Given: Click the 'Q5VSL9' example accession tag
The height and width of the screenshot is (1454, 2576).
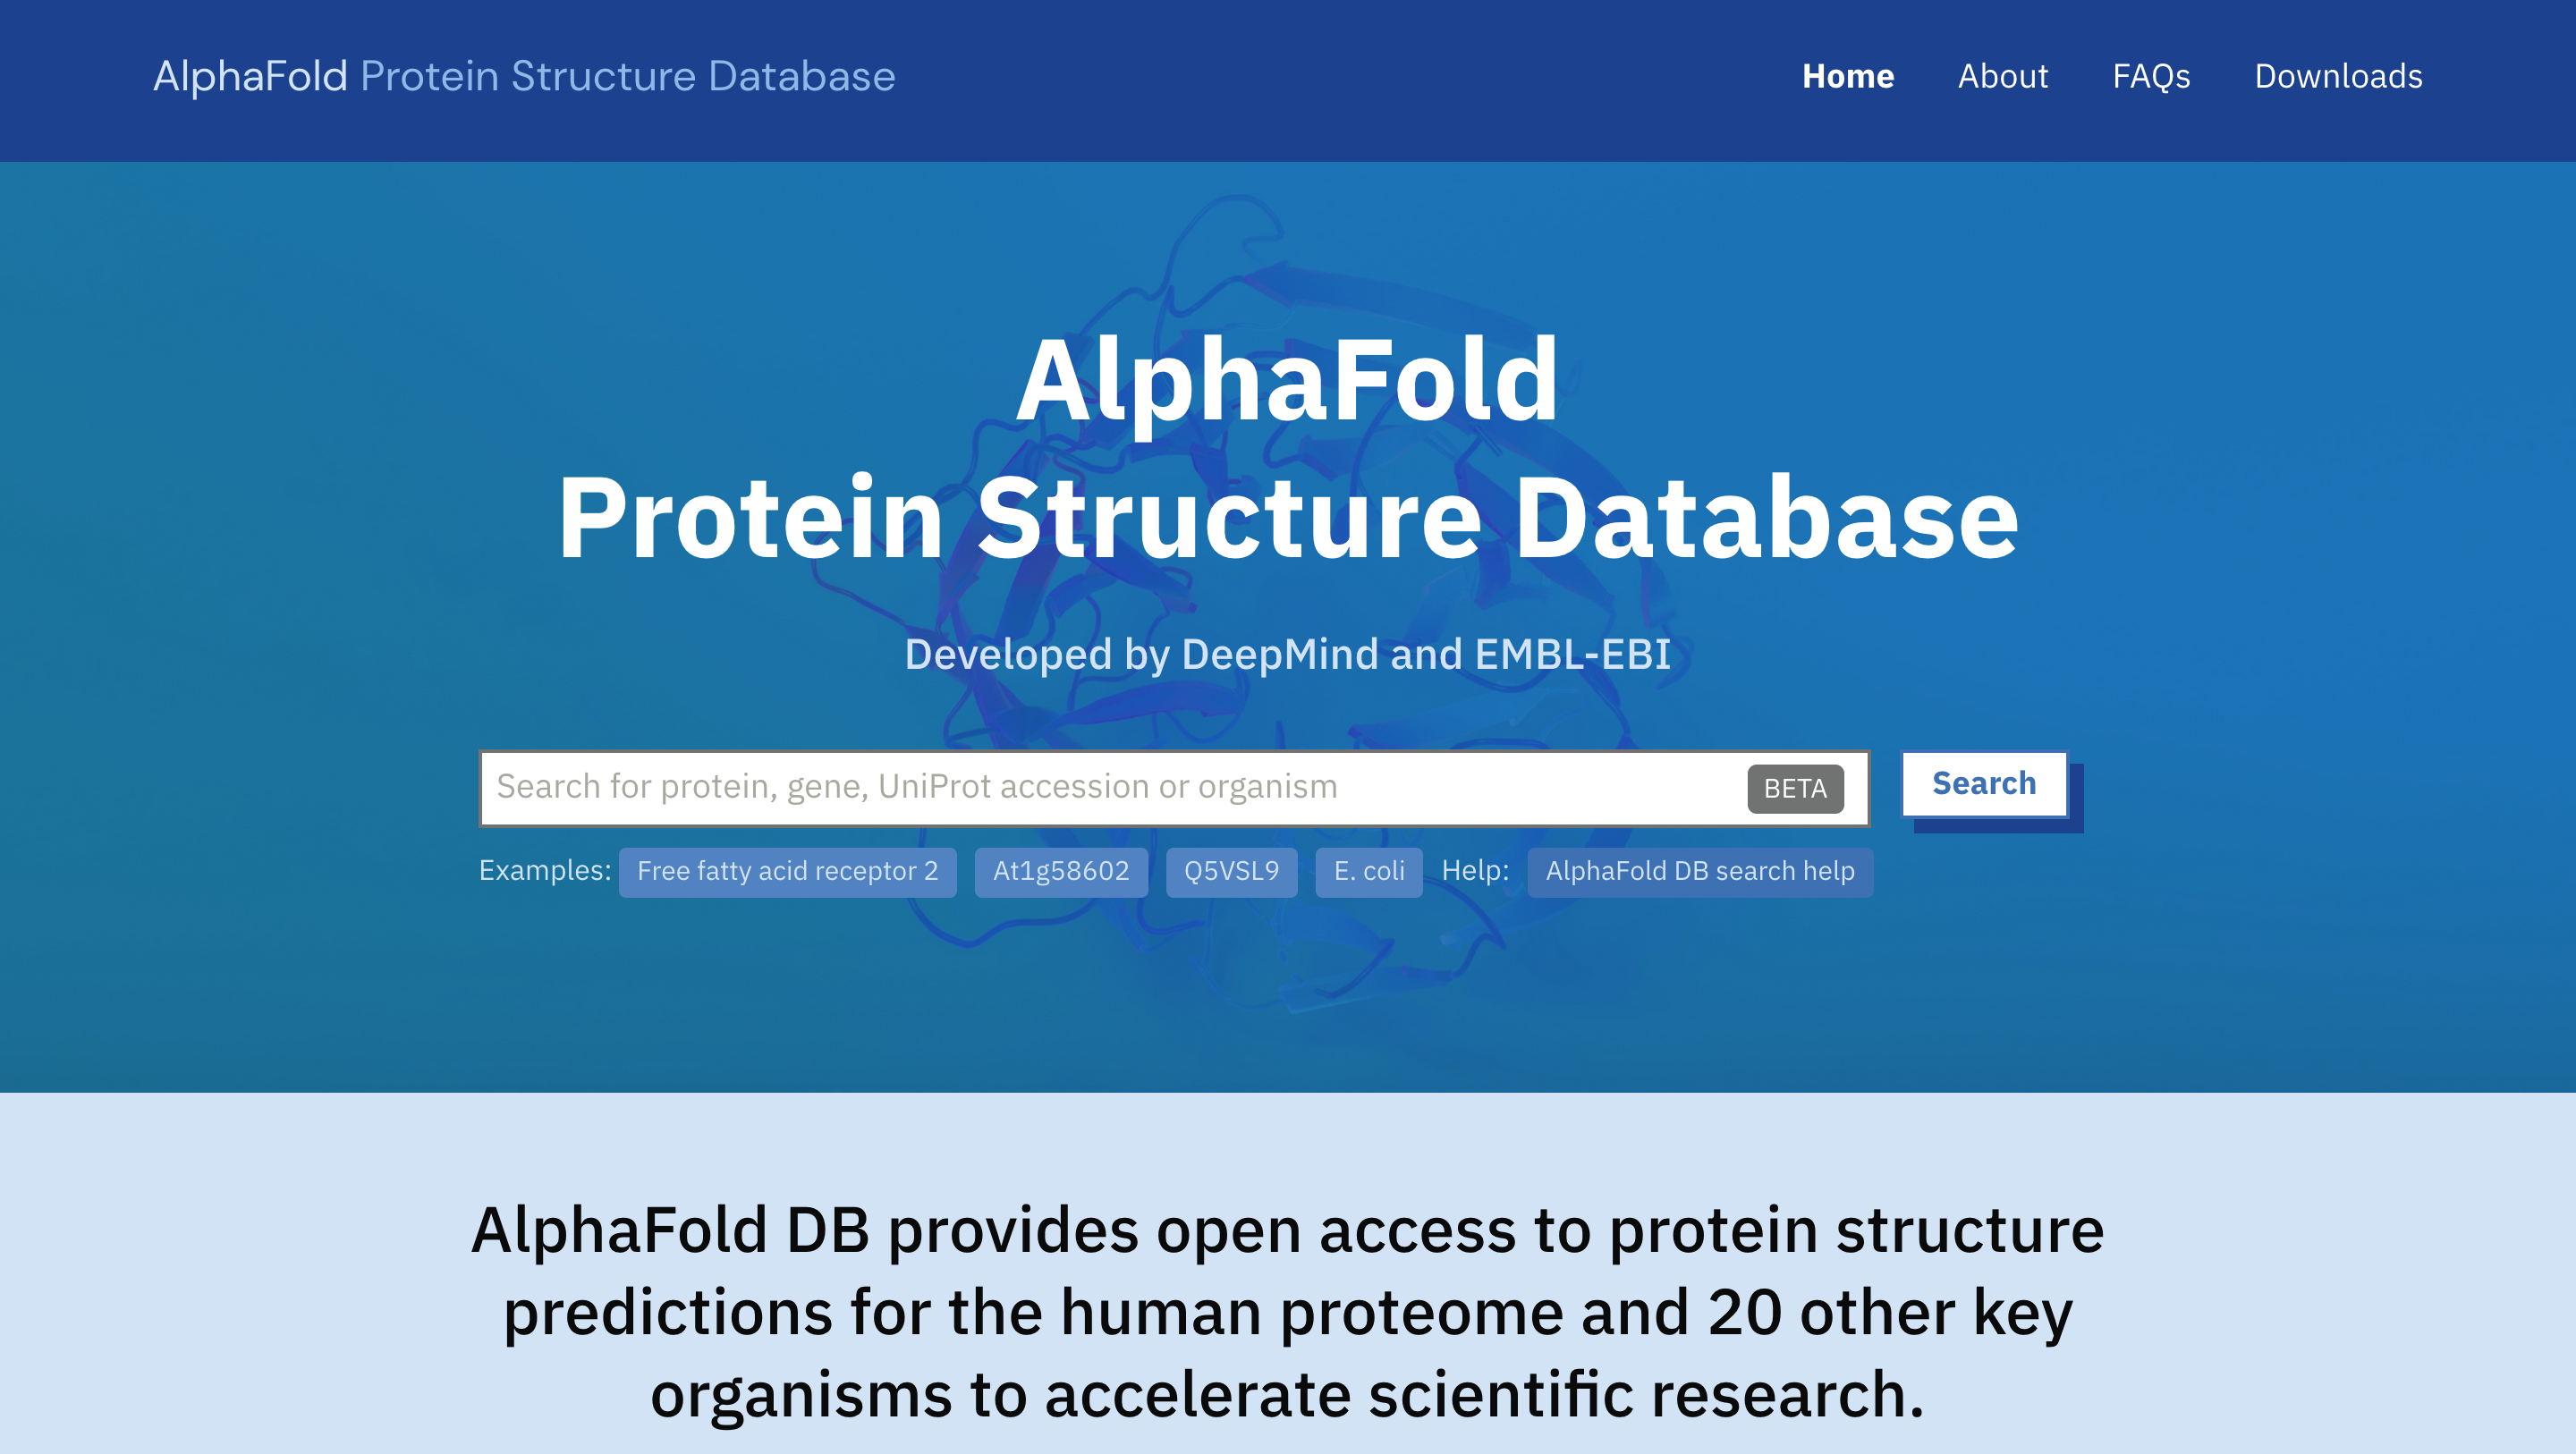Looking at the screenshot, I should (1232, 870).
